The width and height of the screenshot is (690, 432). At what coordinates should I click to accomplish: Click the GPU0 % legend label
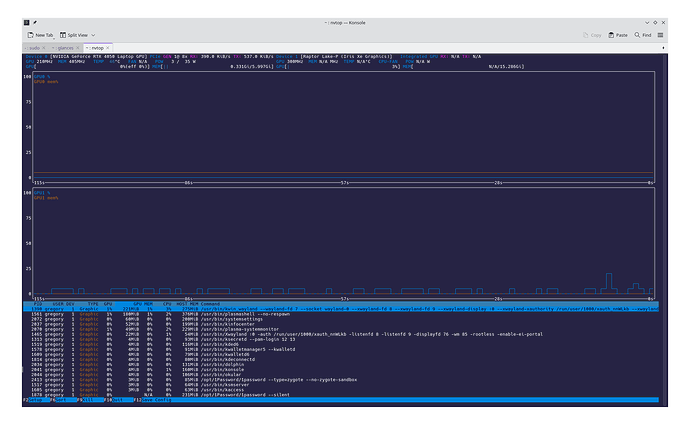(42, 77)
